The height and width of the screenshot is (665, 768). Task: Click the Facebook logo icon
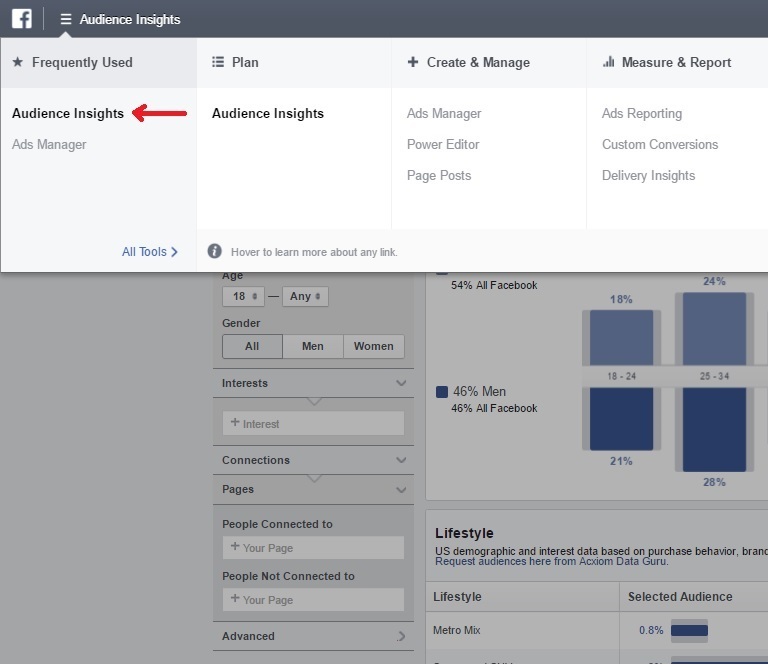pos(22,19)
